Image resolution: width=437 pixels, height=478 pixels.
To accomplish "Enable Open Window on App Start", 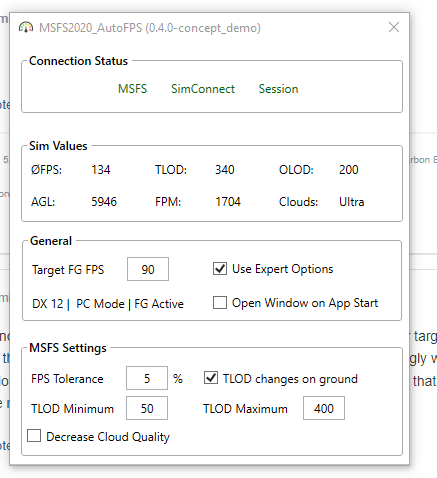I will (x=220, y=303).
